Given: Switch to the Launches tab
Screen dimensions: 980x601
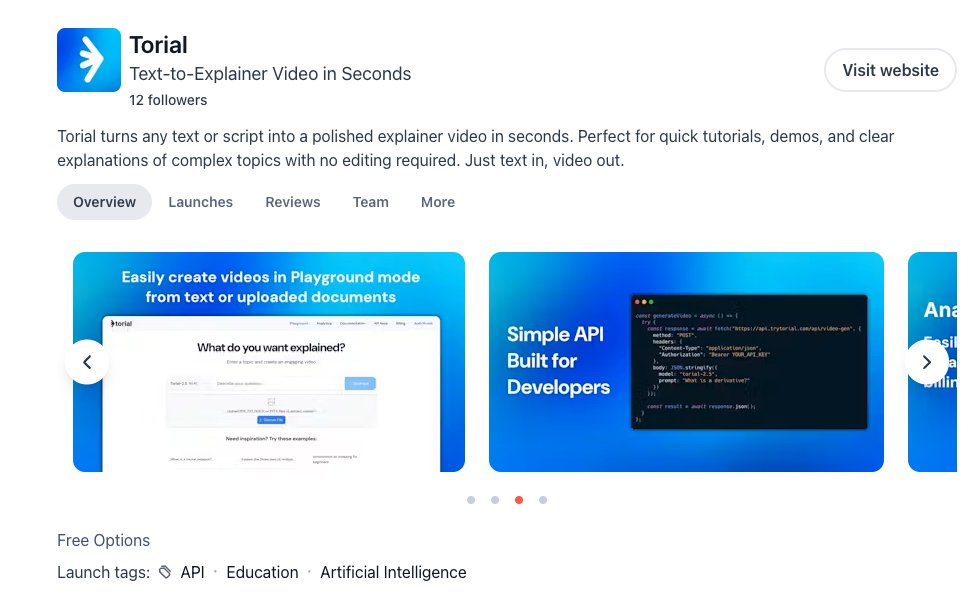Looking at the screenshot, I should tap(200, 202).
